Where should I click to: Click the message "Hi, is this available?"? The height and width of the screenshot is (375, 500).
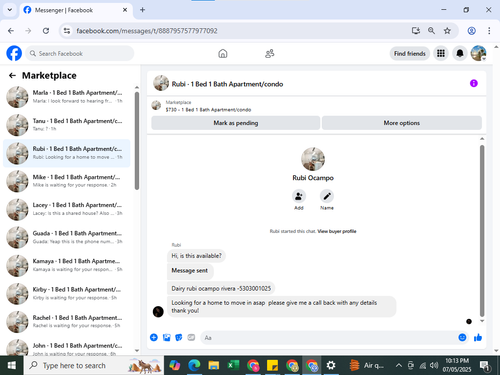196,256
